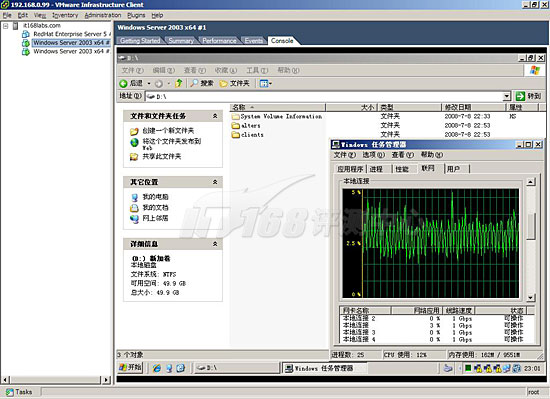Collapse the 文件和文件夹任务 panel
Screen dimensions: 550x399
pos(215,116)
